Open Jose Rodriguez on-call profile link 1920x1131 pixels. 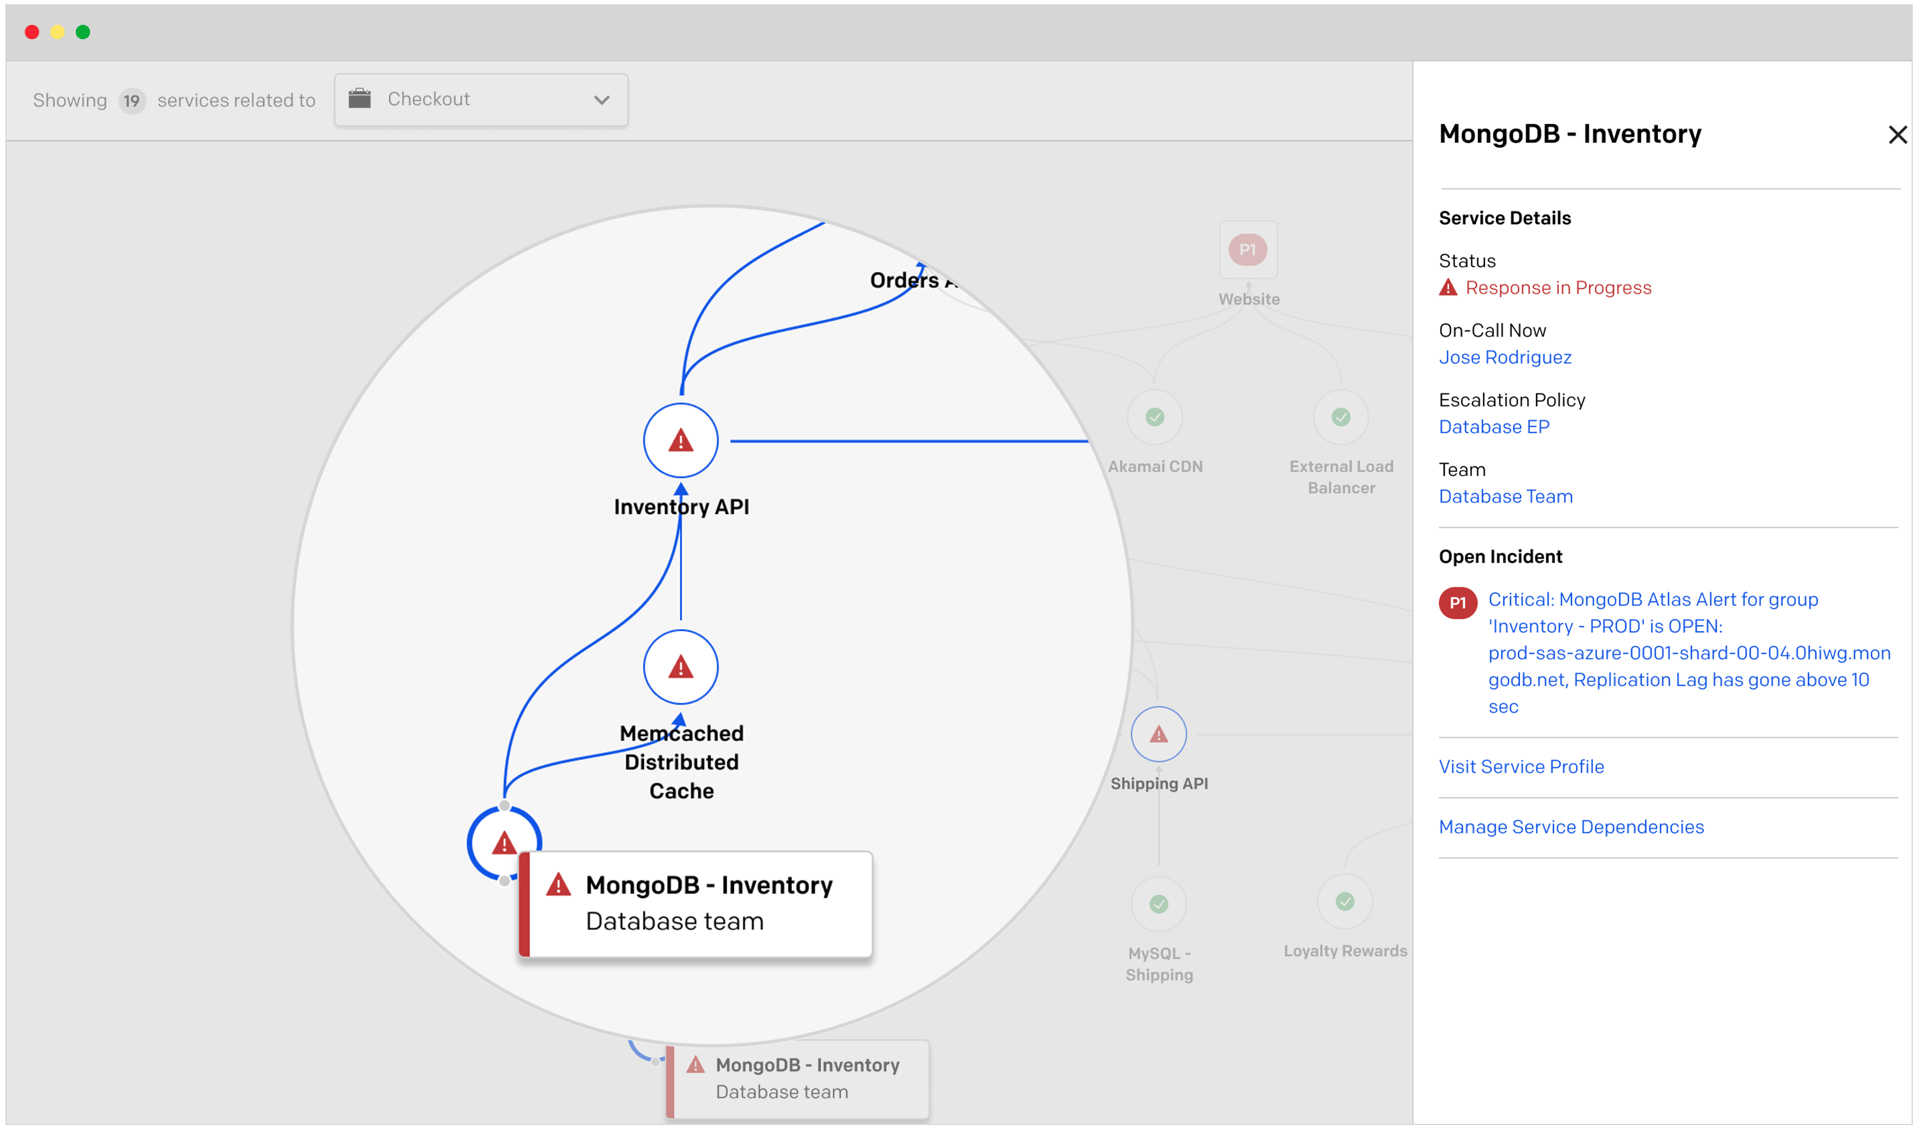click(x=1504, y=358)
